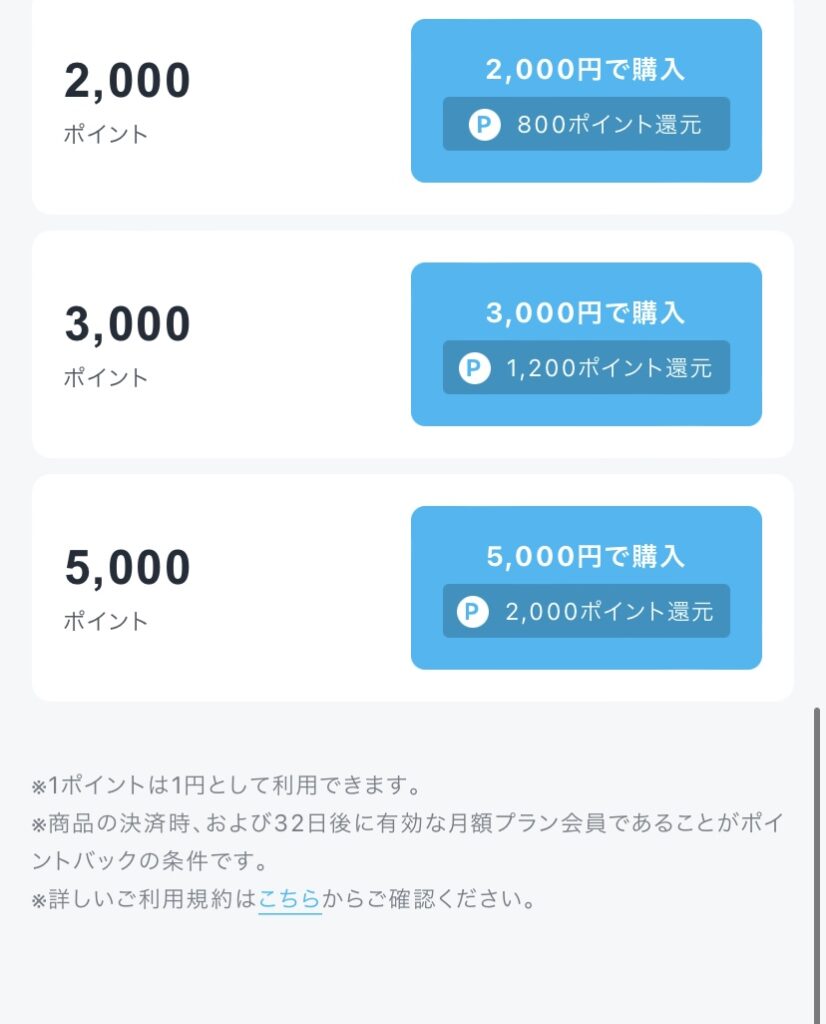Click the P icon beside 1,200ポイント還元
Screen dimensions: 826x1024
[x=474, y=368]
